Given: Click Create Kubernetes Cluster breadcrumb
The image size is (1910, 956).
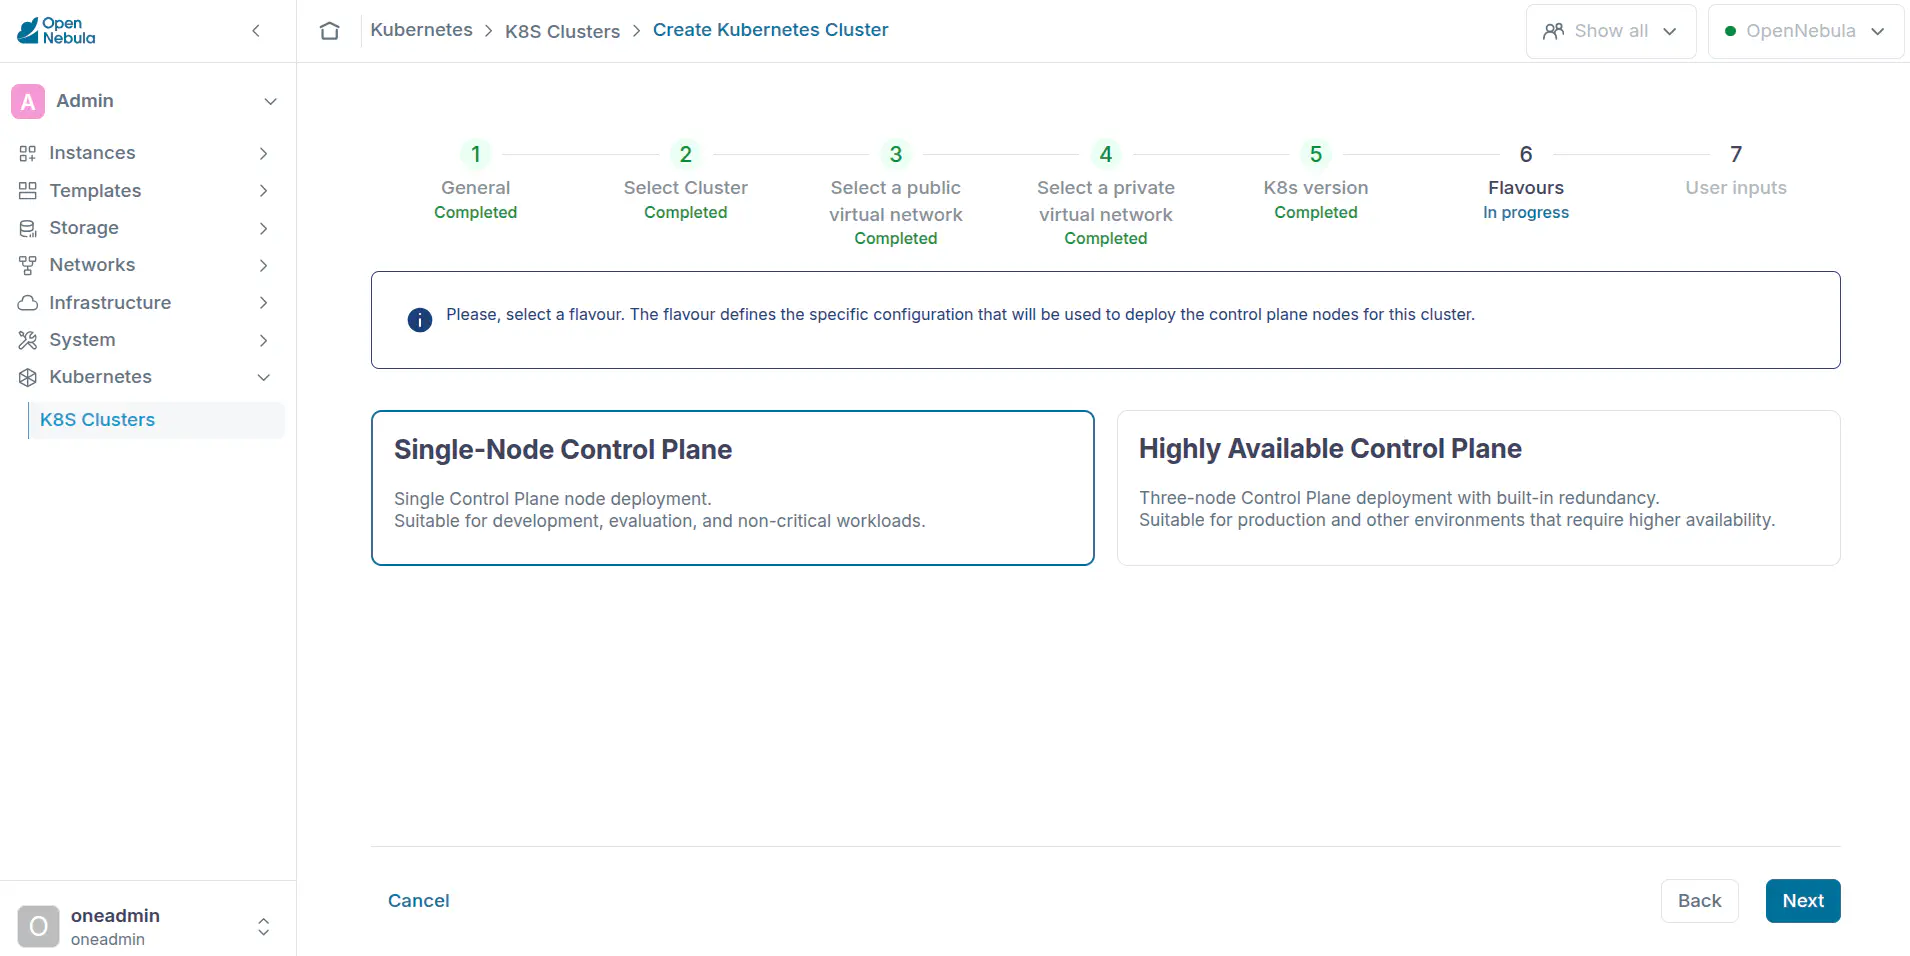Looking at the screenshot, I should [x=770, y=30].
